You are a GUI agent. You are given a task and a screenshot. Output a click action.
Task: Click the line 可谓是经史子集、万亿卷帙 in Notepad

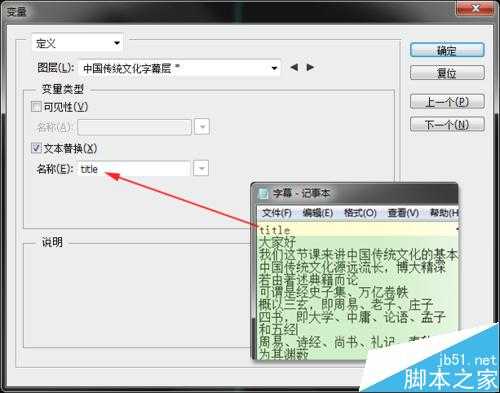333,292
